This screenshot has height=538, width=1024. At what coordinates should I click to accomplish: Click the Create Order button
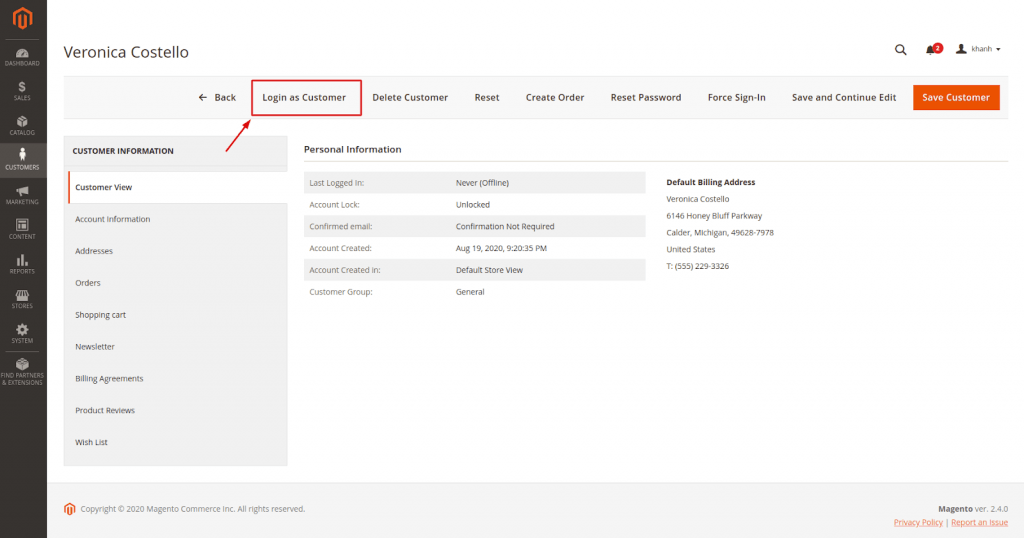click(555, 97)
